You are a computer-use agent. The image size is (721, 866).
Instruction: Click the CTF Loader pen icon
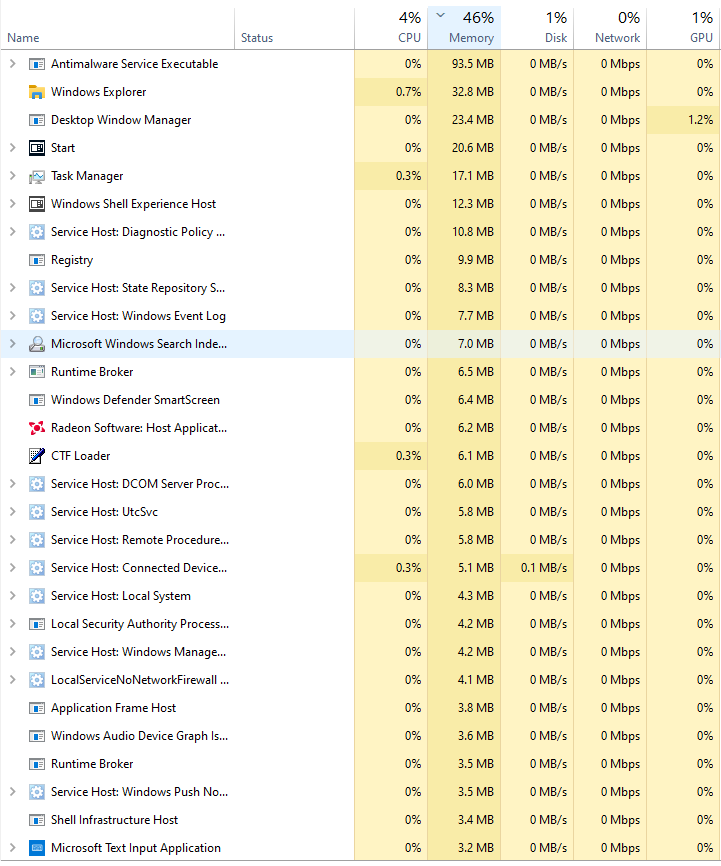[36, 456]
